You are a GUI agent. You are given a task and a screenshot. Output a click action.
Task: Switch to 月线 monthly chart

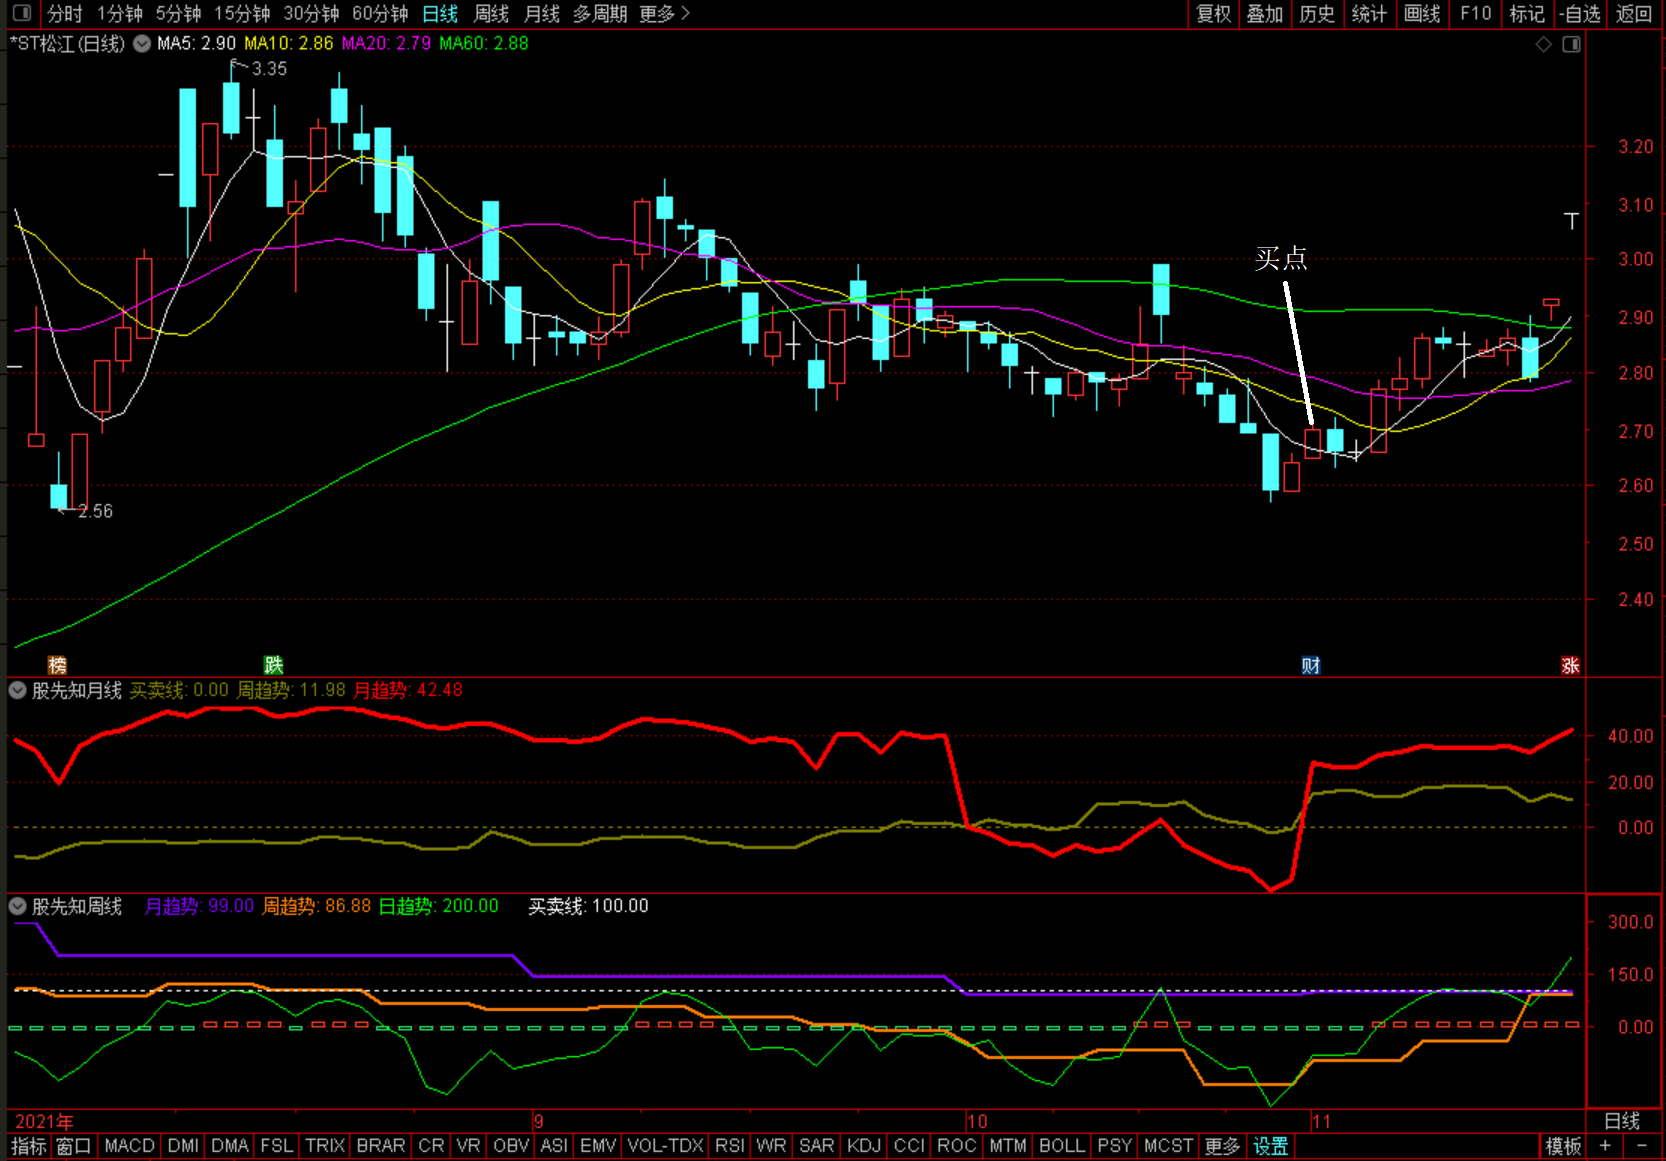tap(542, 13)
